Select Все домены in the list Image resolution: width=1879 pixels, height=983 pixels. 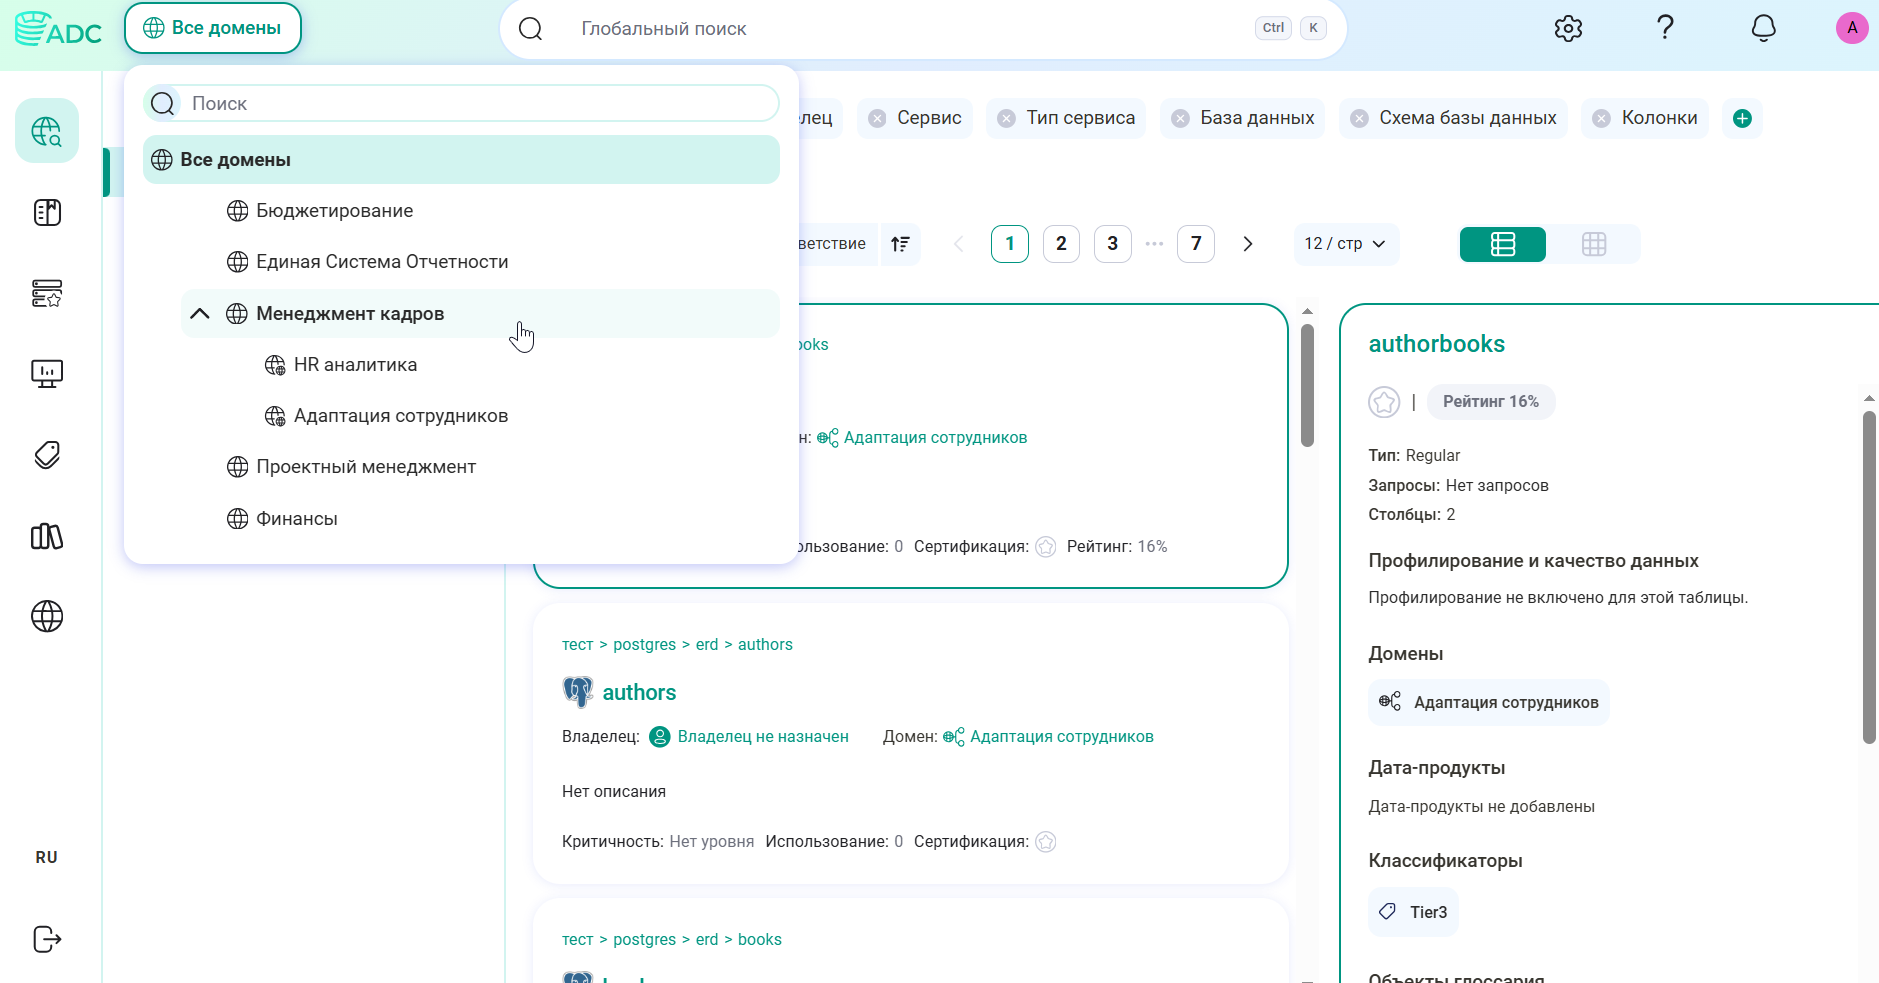[x=461, y=160]
